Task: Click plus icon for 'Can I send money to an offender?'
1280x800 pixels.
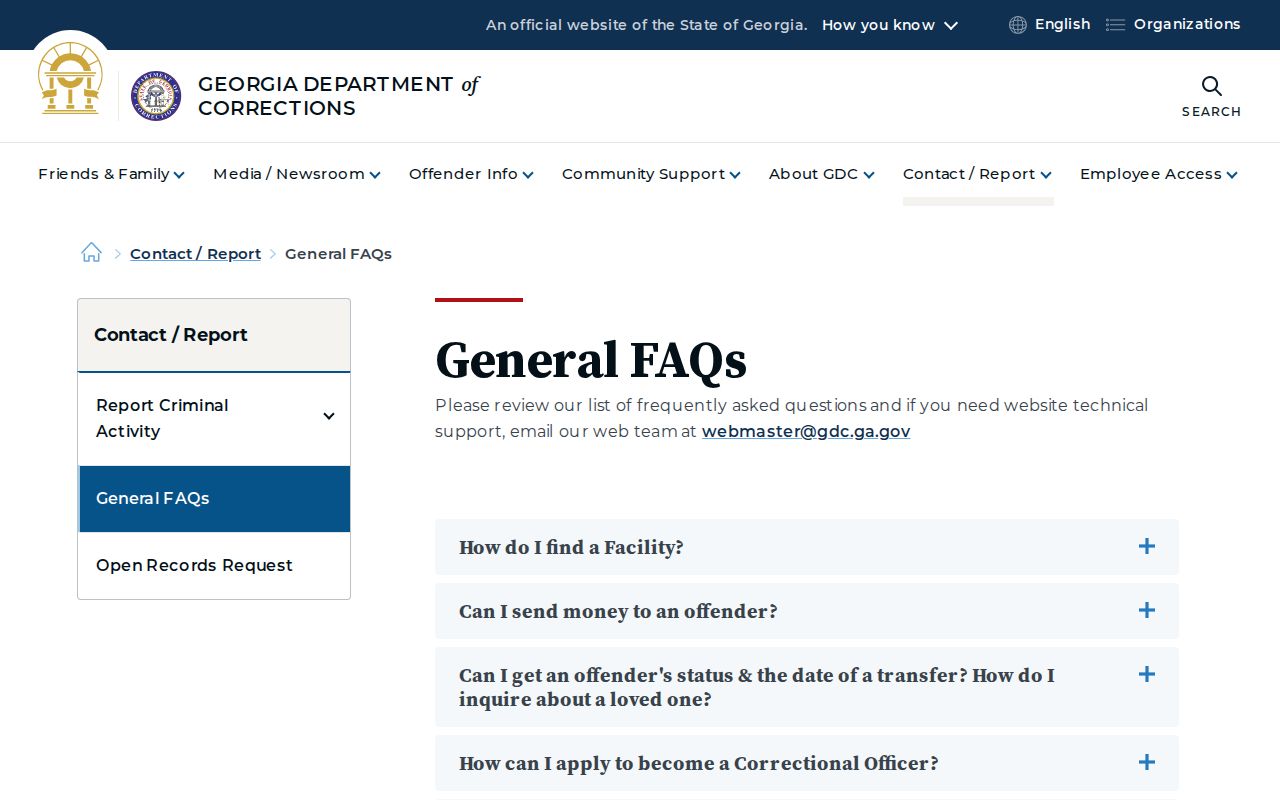Action: 1147,610
